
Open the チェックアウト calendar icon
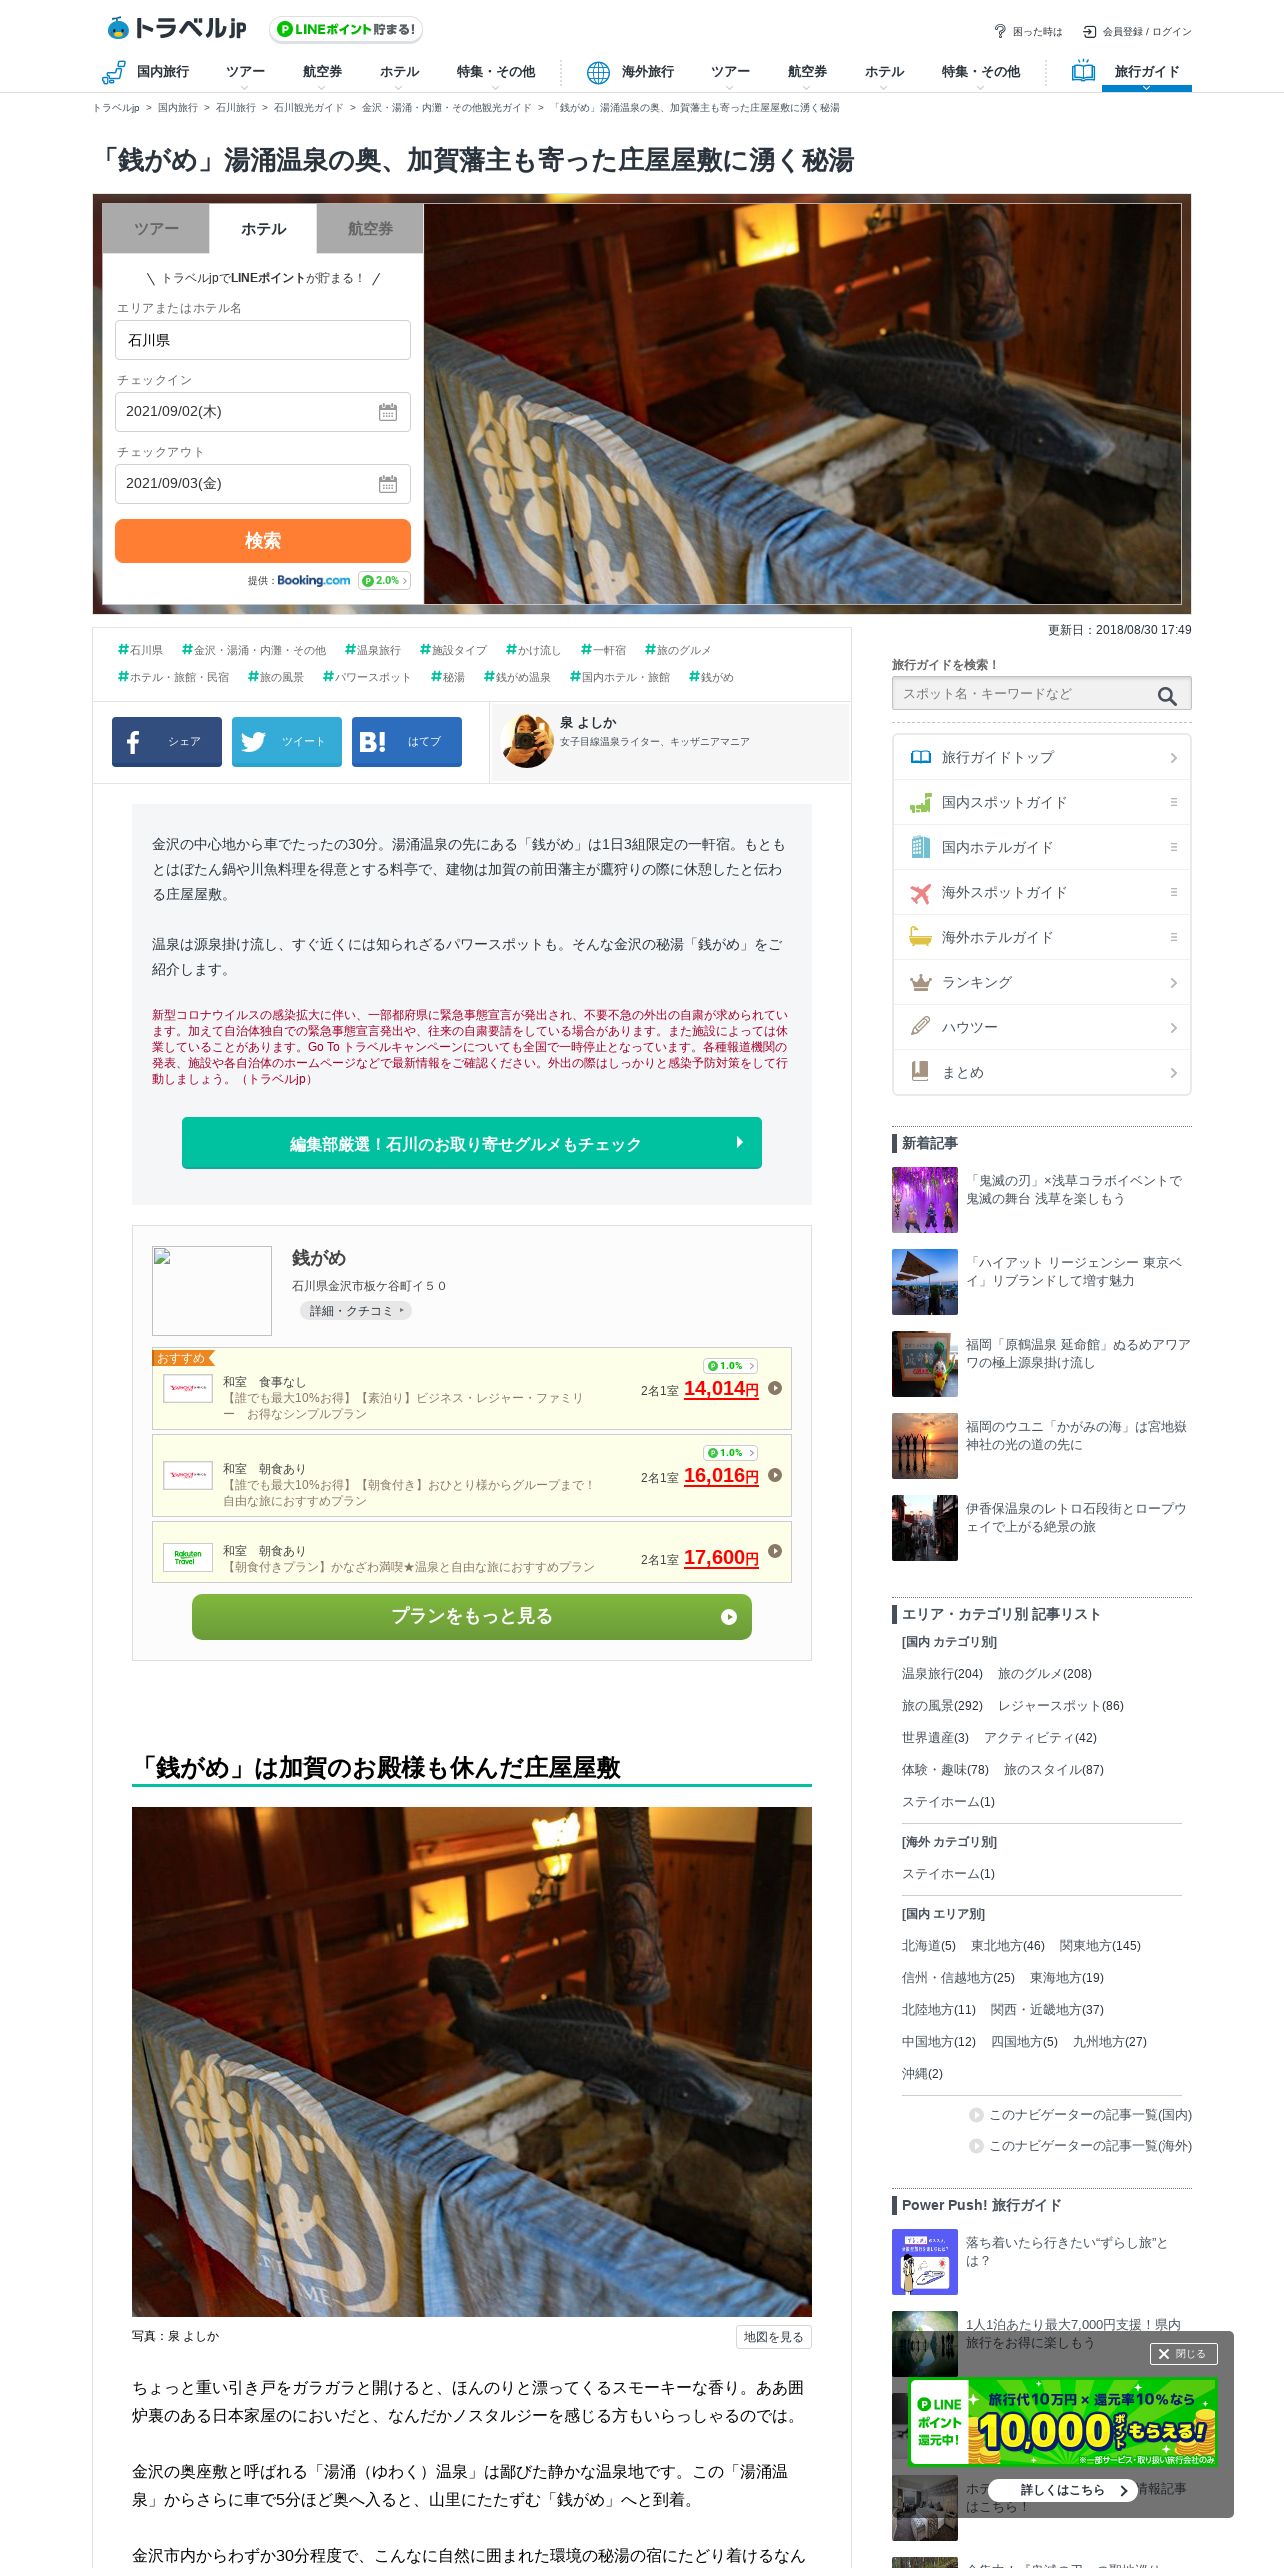tap(388, 484)
